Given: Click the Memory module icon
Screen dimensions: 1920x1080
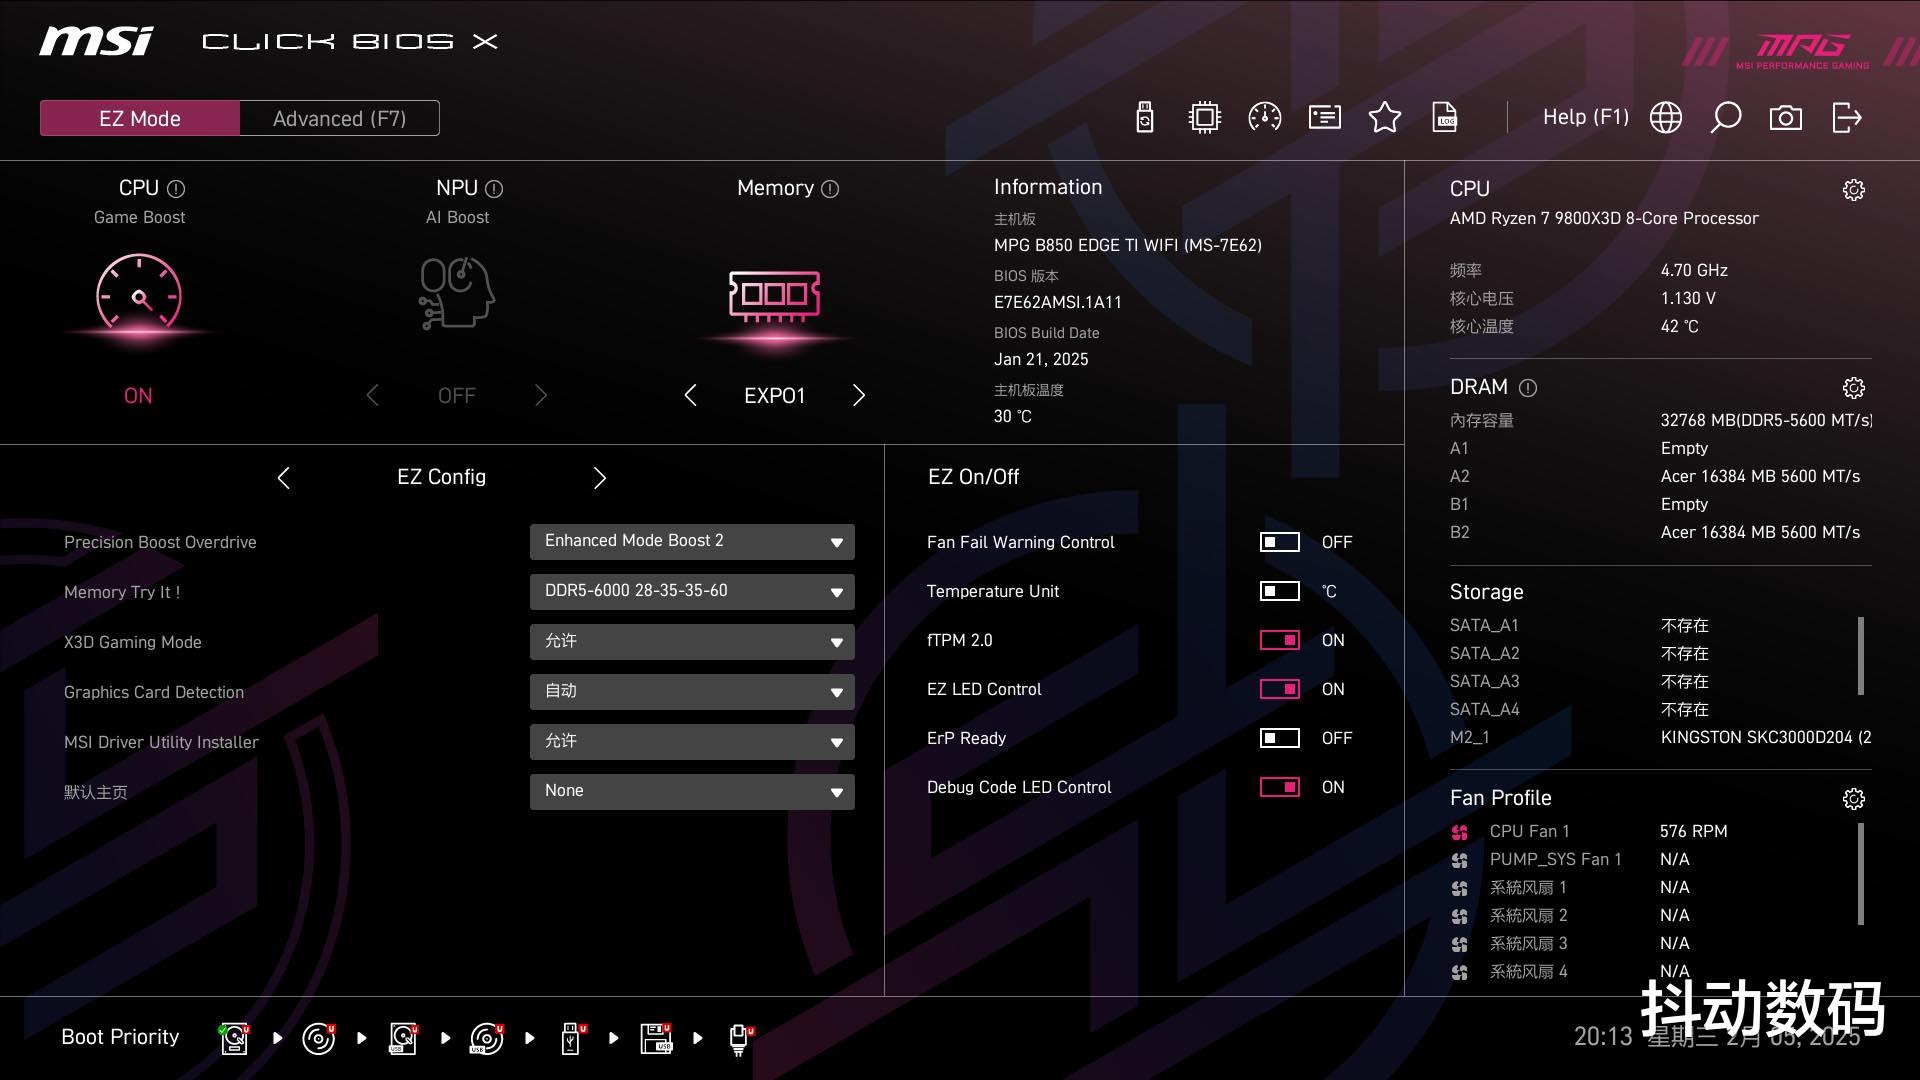Looking at the screenshot, I should coord(775,296).
